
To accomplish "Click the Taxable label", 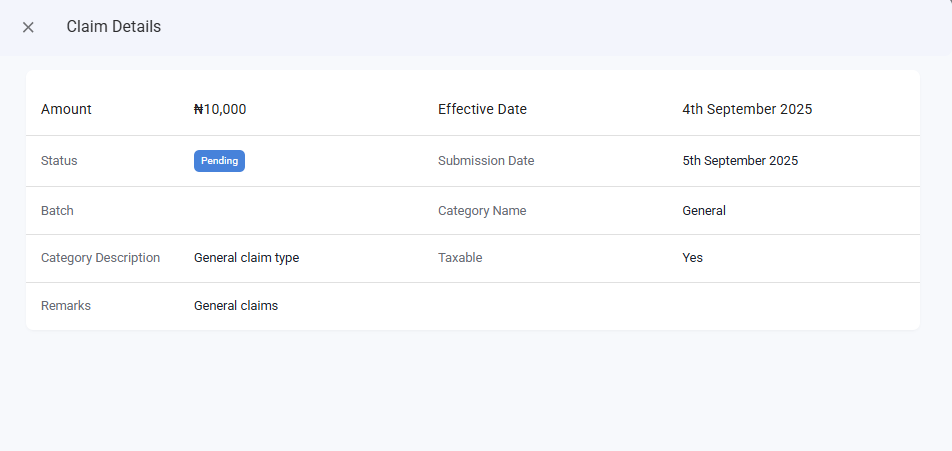I will 460,258.
